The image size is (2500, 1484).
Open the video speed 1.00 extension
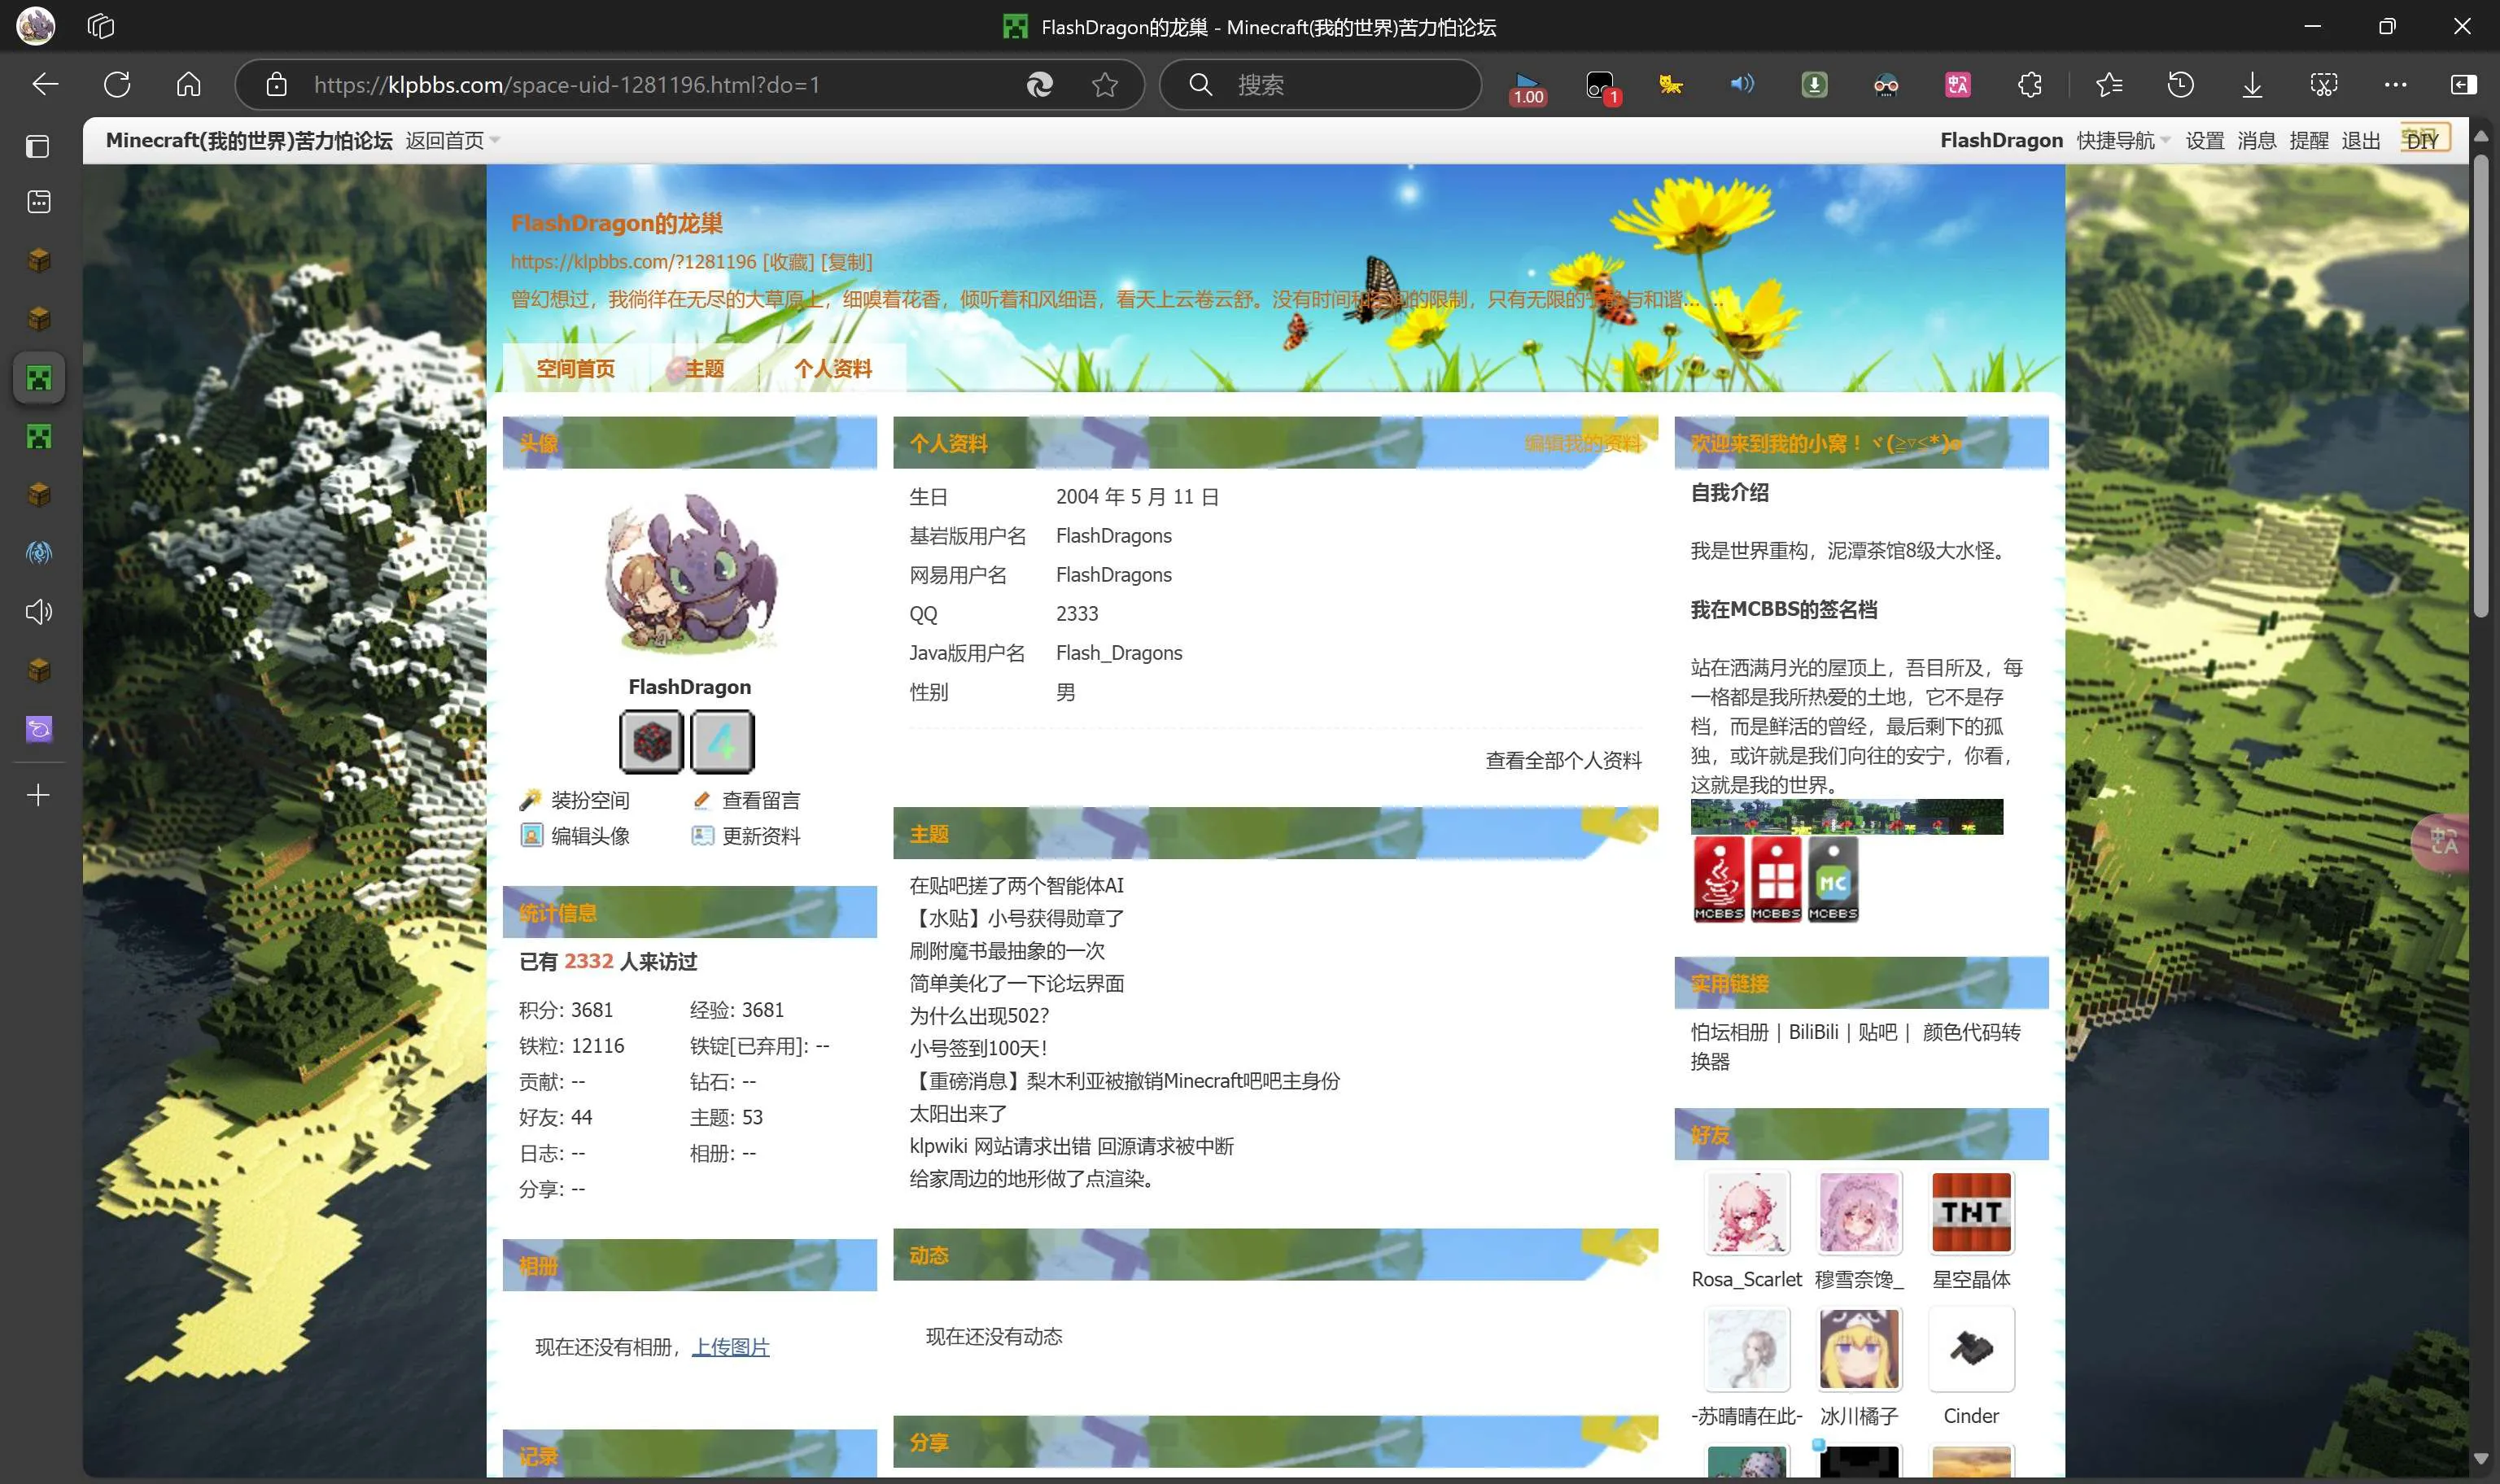[1527, 87]
